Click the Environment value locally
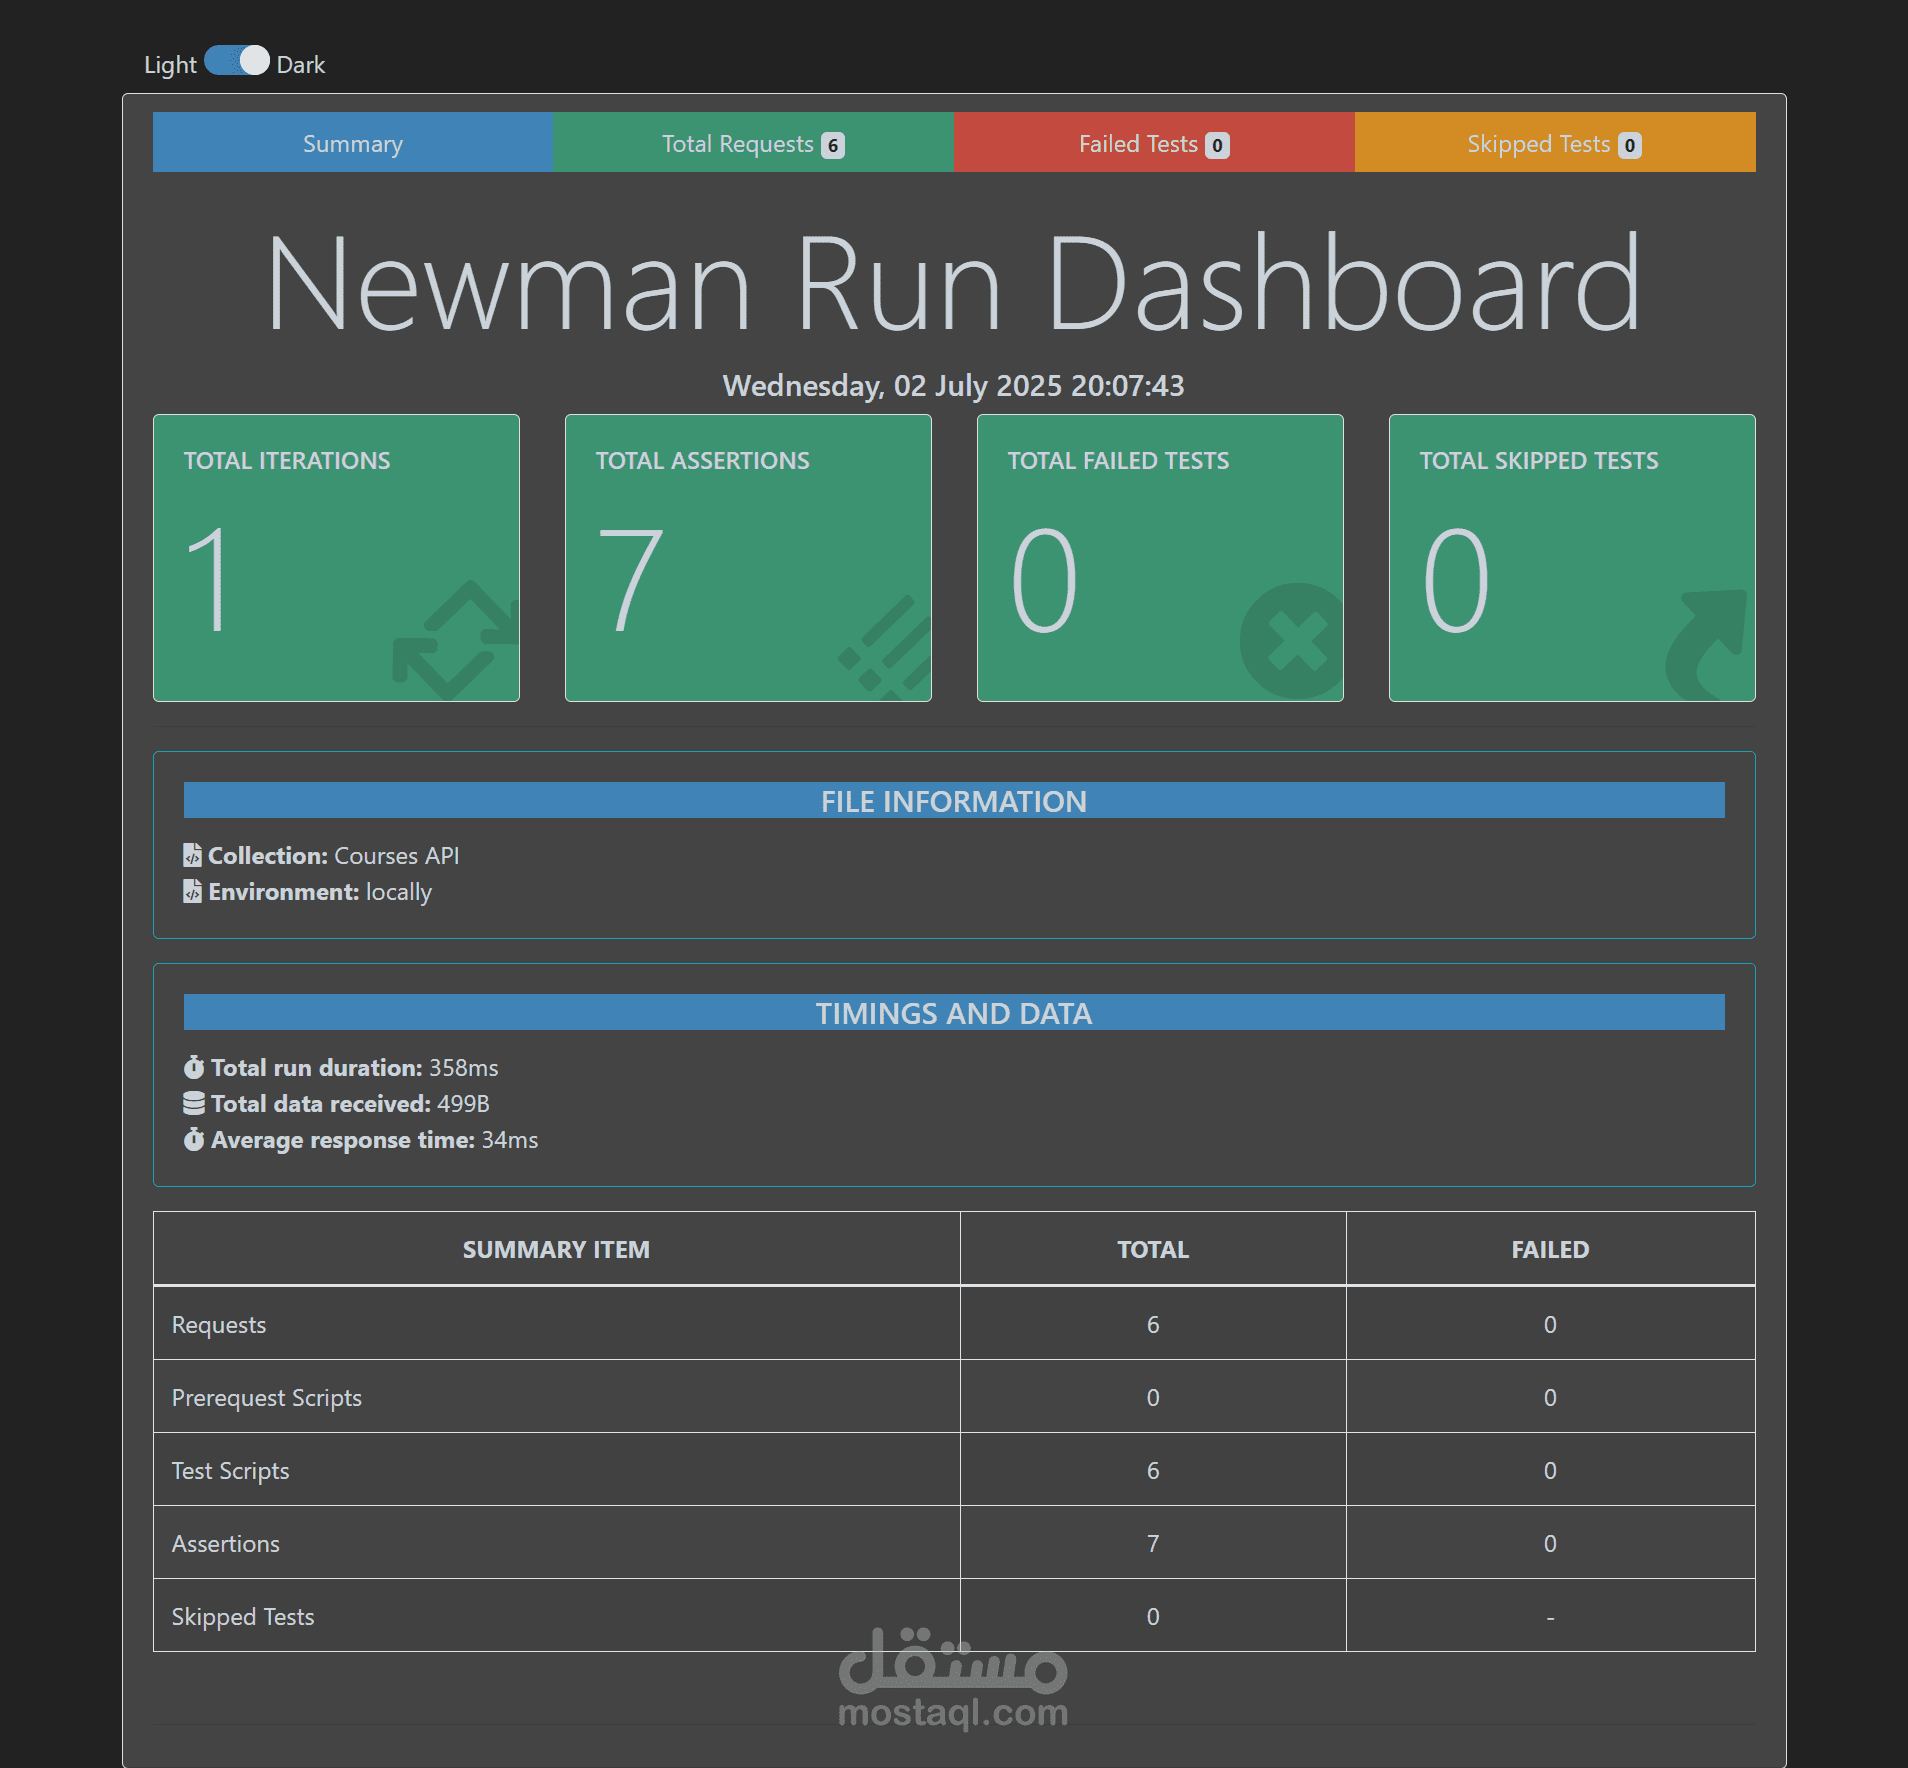The height and width of the screenshot is (1768, 1908). tap(399, 892)
